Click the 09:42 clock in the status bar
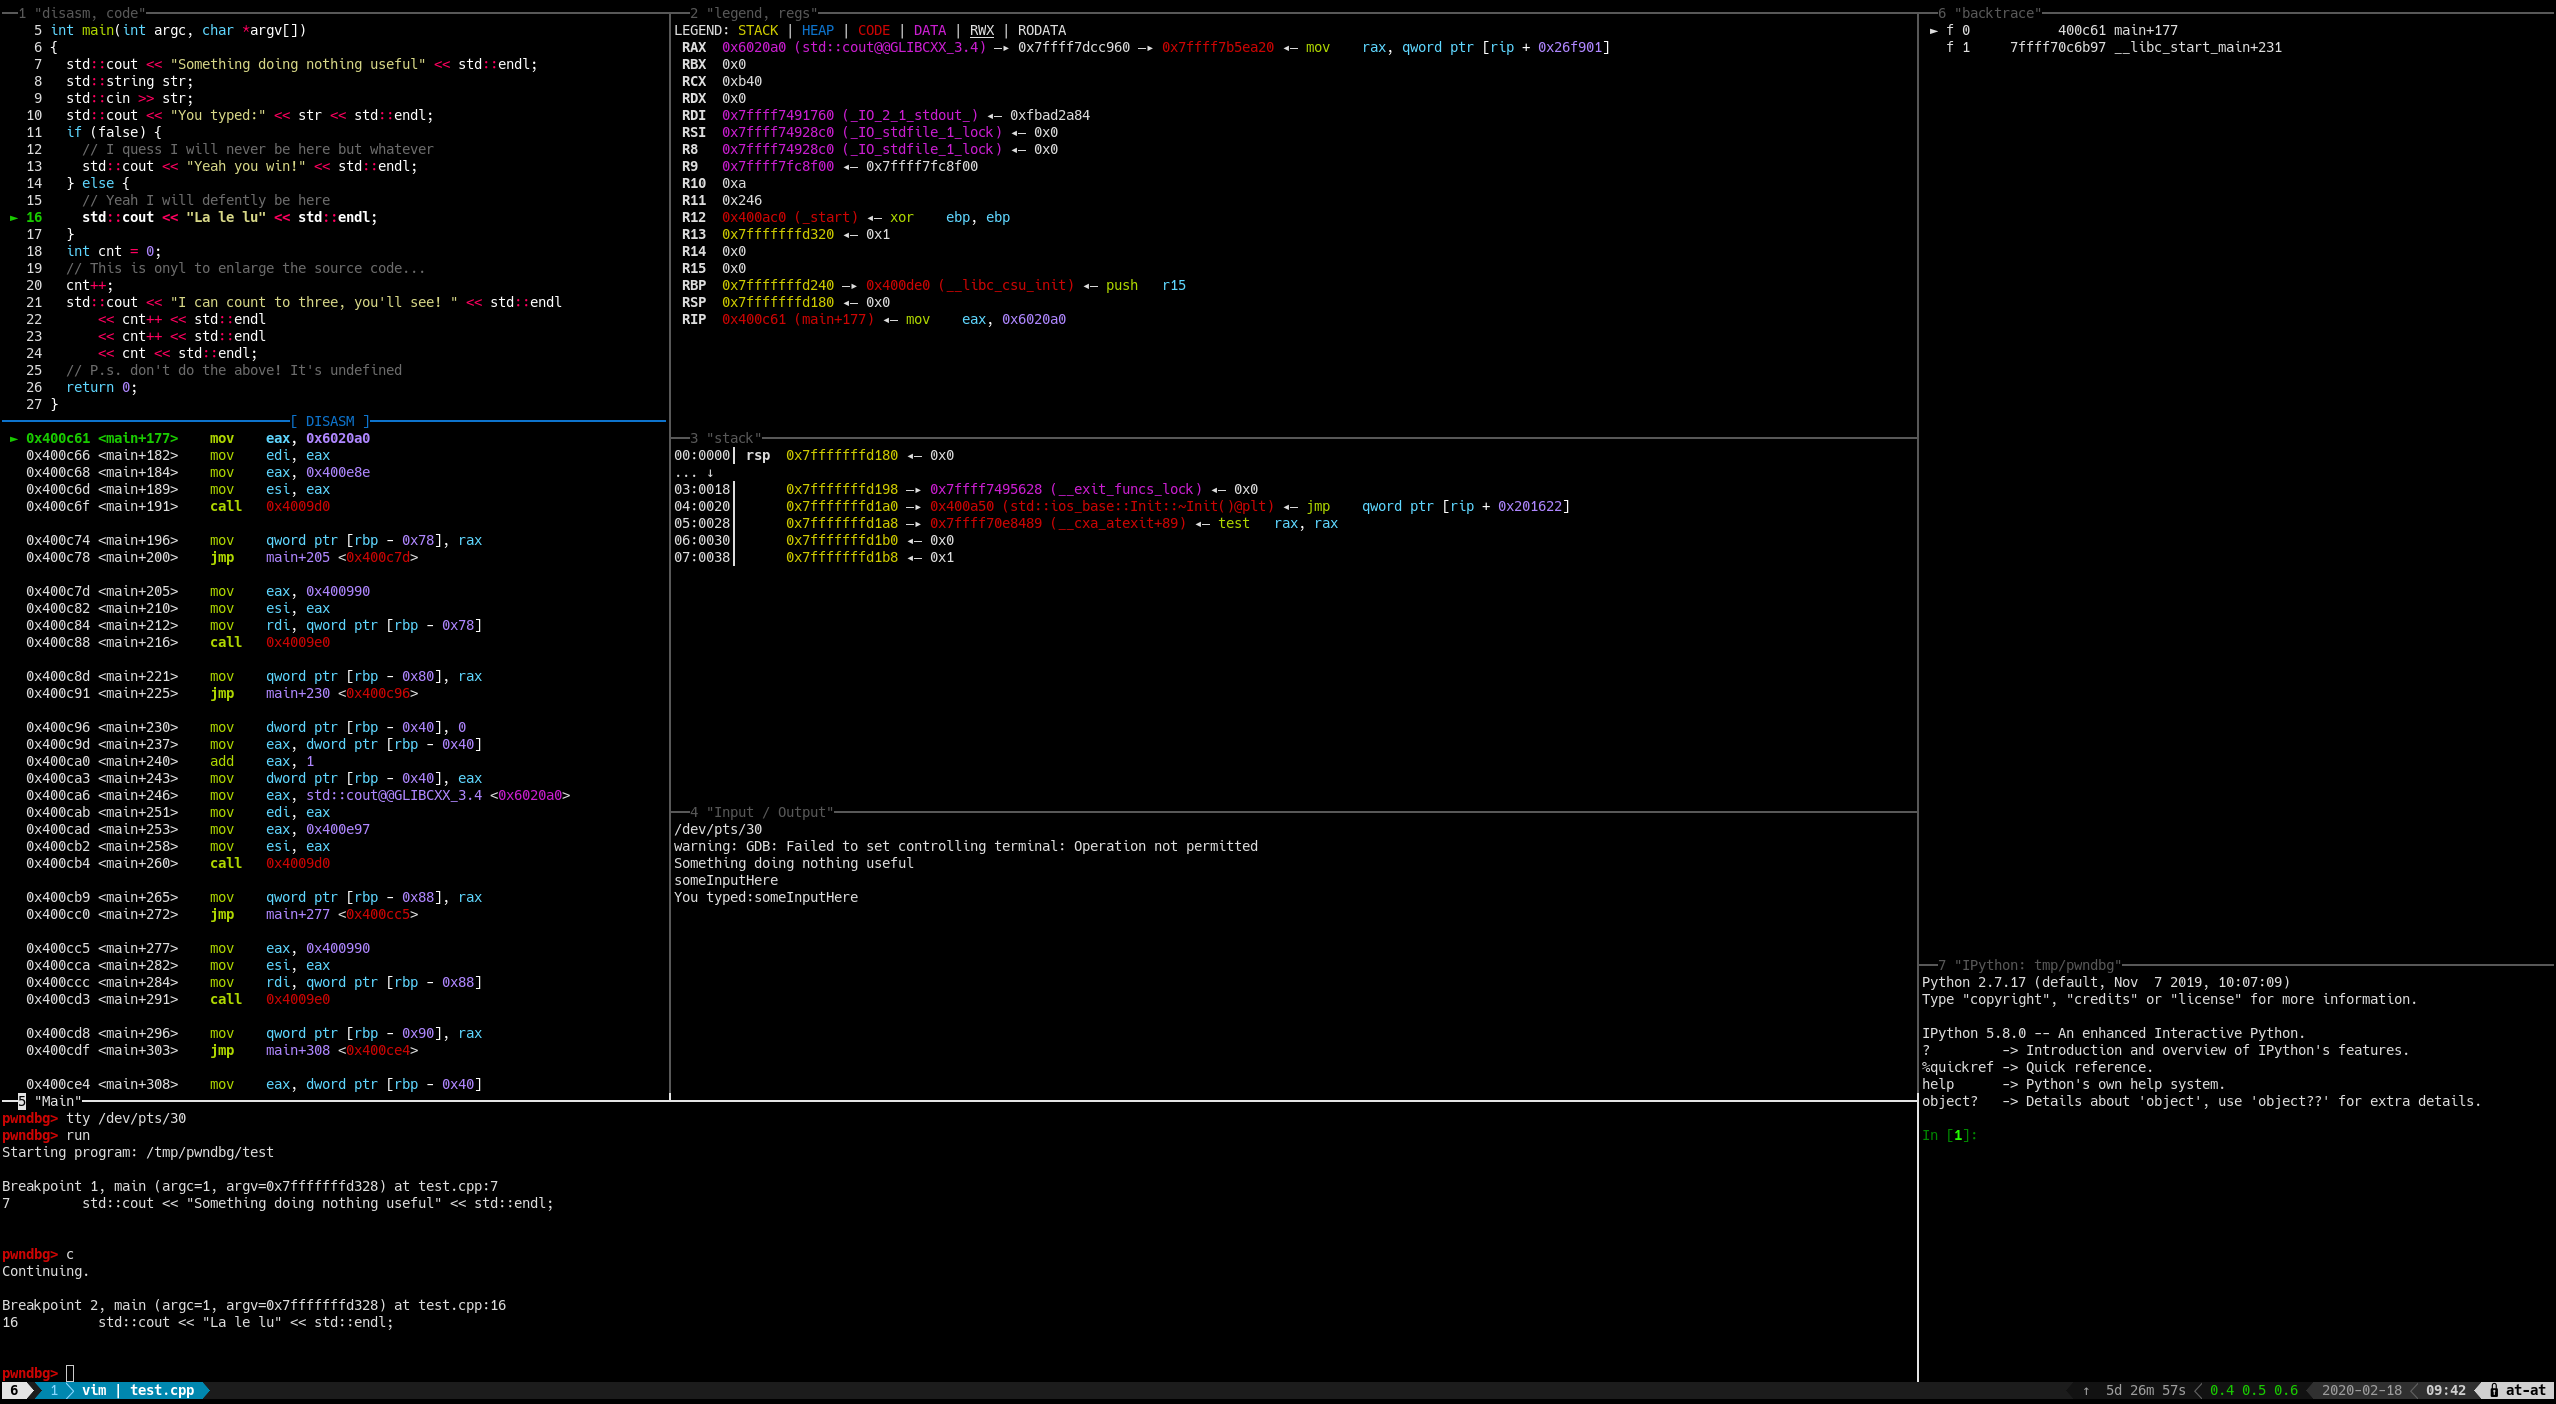The width and height of the screenshot is (2556, 1404). (x=2445, y=1390)
